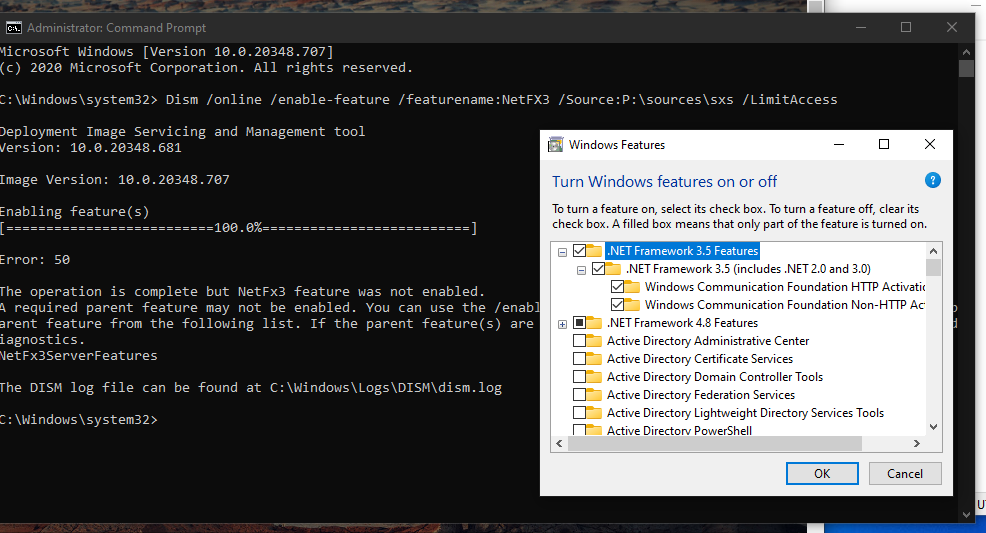Viewport: 986px width, 533px height.
Task: Enable Active Directory Domain Controller Tools checkbox
Action: tap(579, 377)
